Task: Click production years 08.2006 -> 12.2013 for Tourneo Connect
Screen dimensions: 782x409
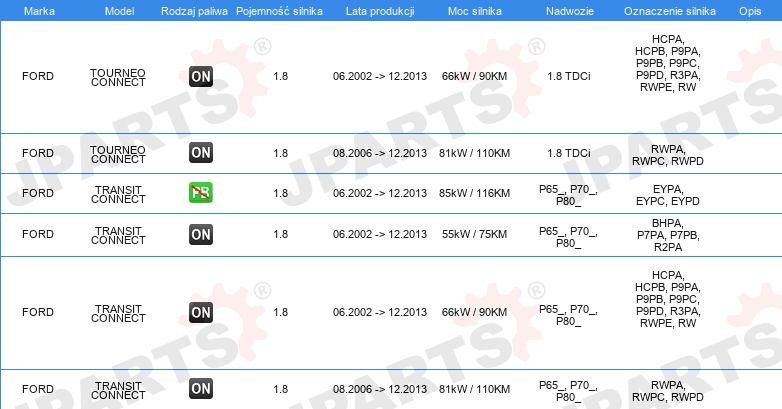Action: [x=380, y=153]
